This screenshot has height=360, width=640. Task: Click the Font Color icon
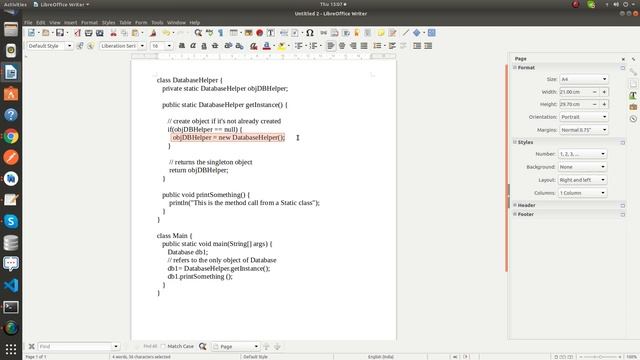[x=267, y=46]
